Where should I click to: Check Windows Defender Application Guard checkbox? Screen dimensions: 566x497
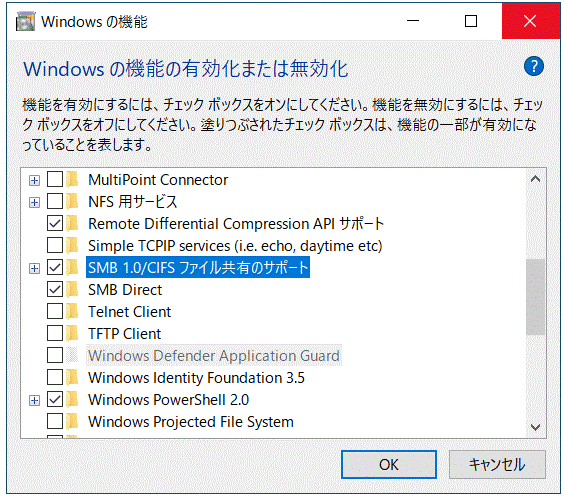tap(55, 356)
